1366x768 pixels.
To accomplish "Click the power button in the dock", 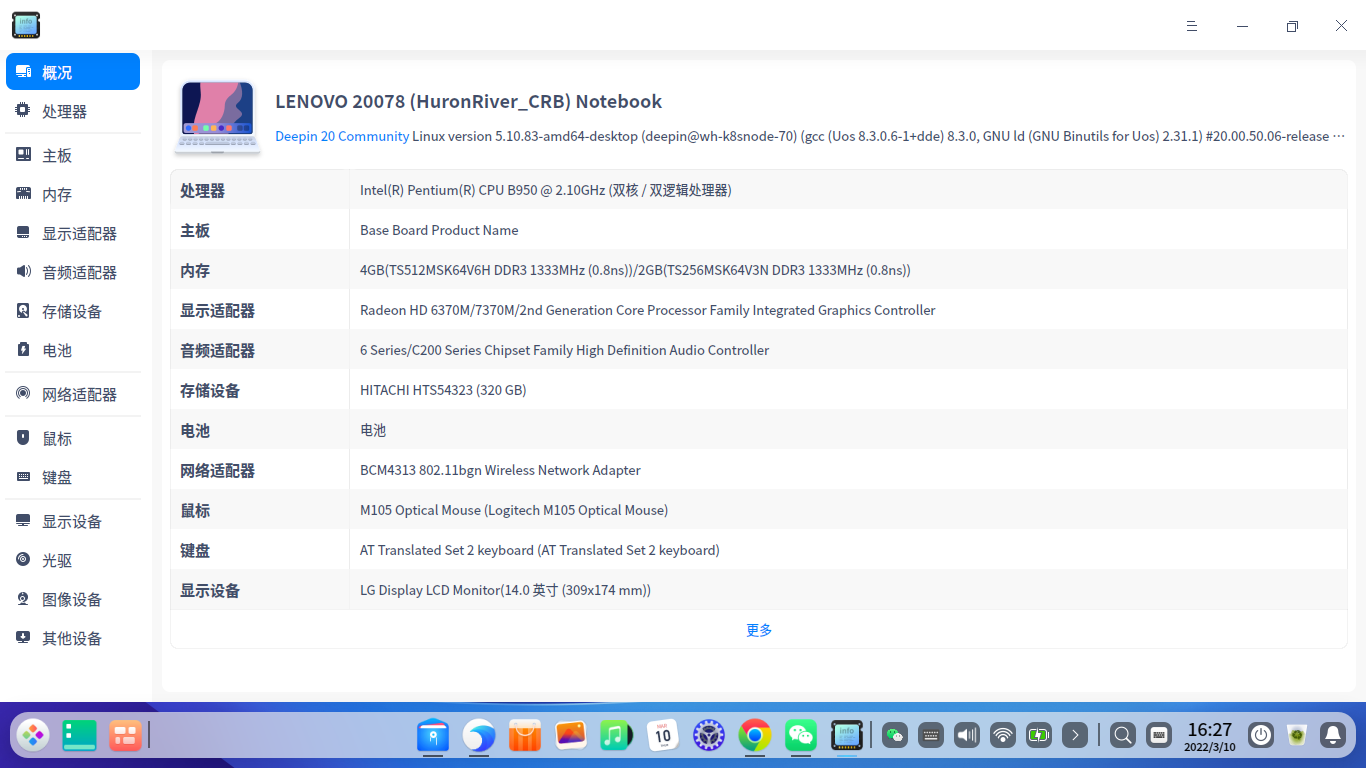I will pyautogui.click(x=1261, y=736).
